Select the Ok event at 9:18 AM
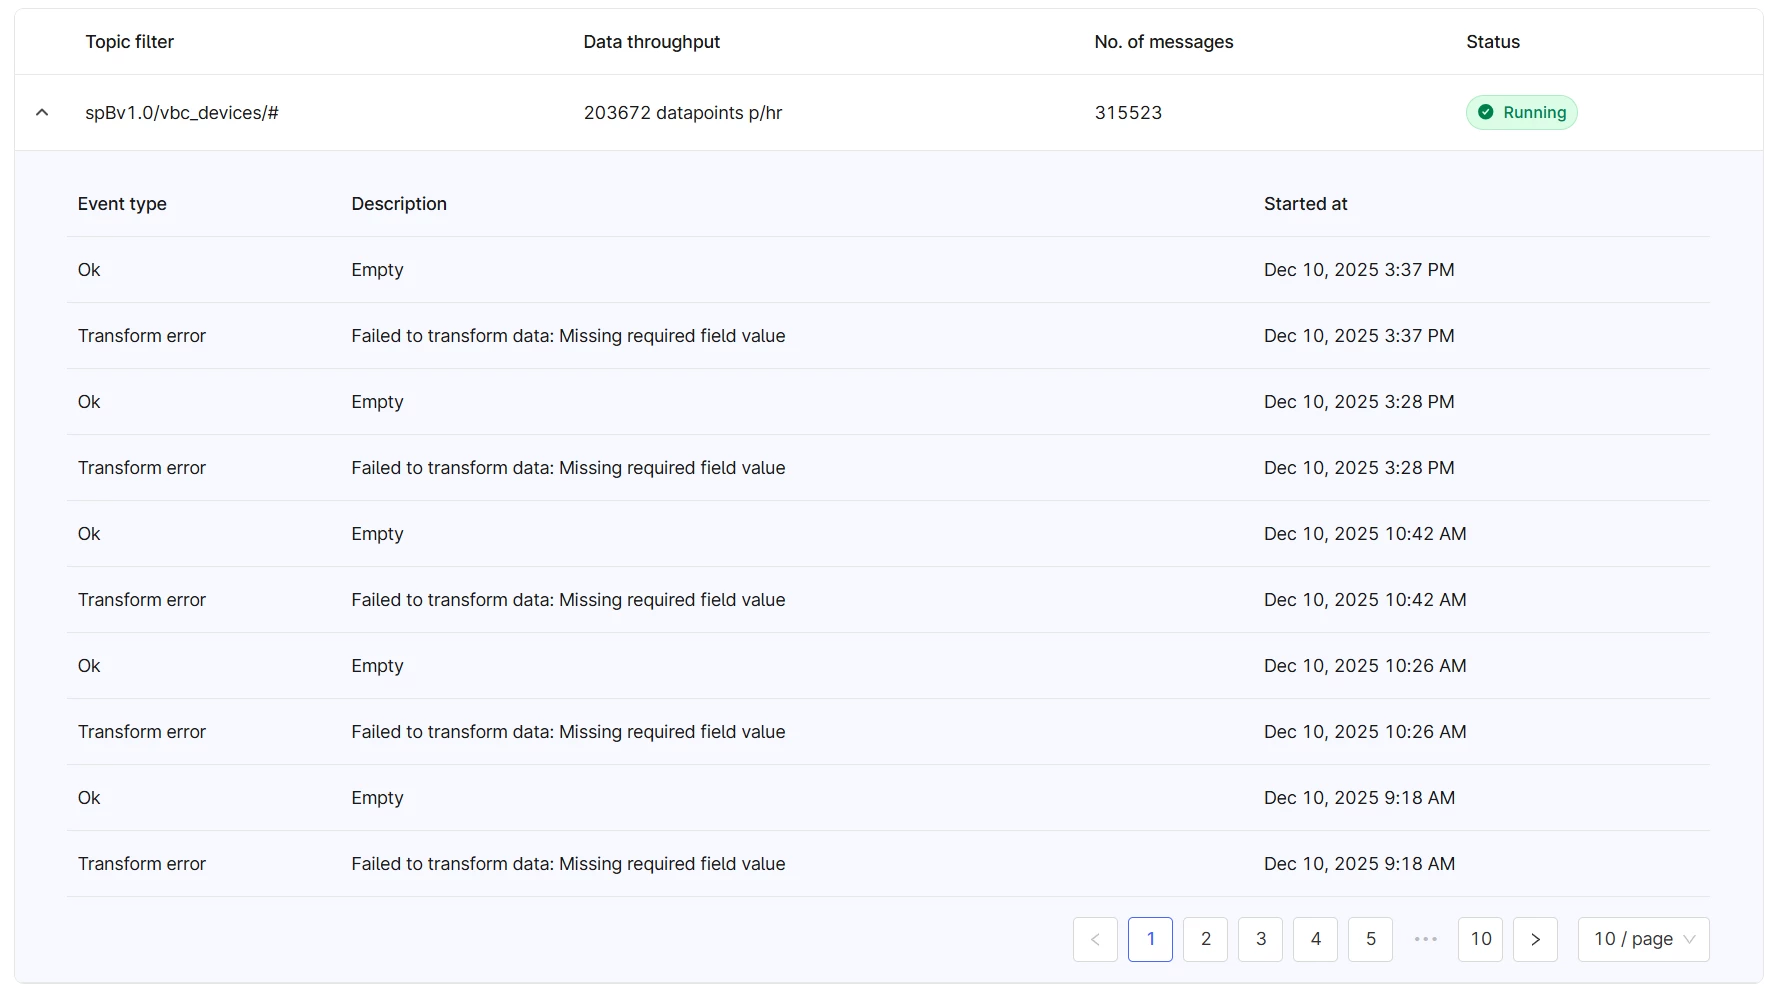Image resolution: width=1781 pixels, height=994 pixels. 90,798
